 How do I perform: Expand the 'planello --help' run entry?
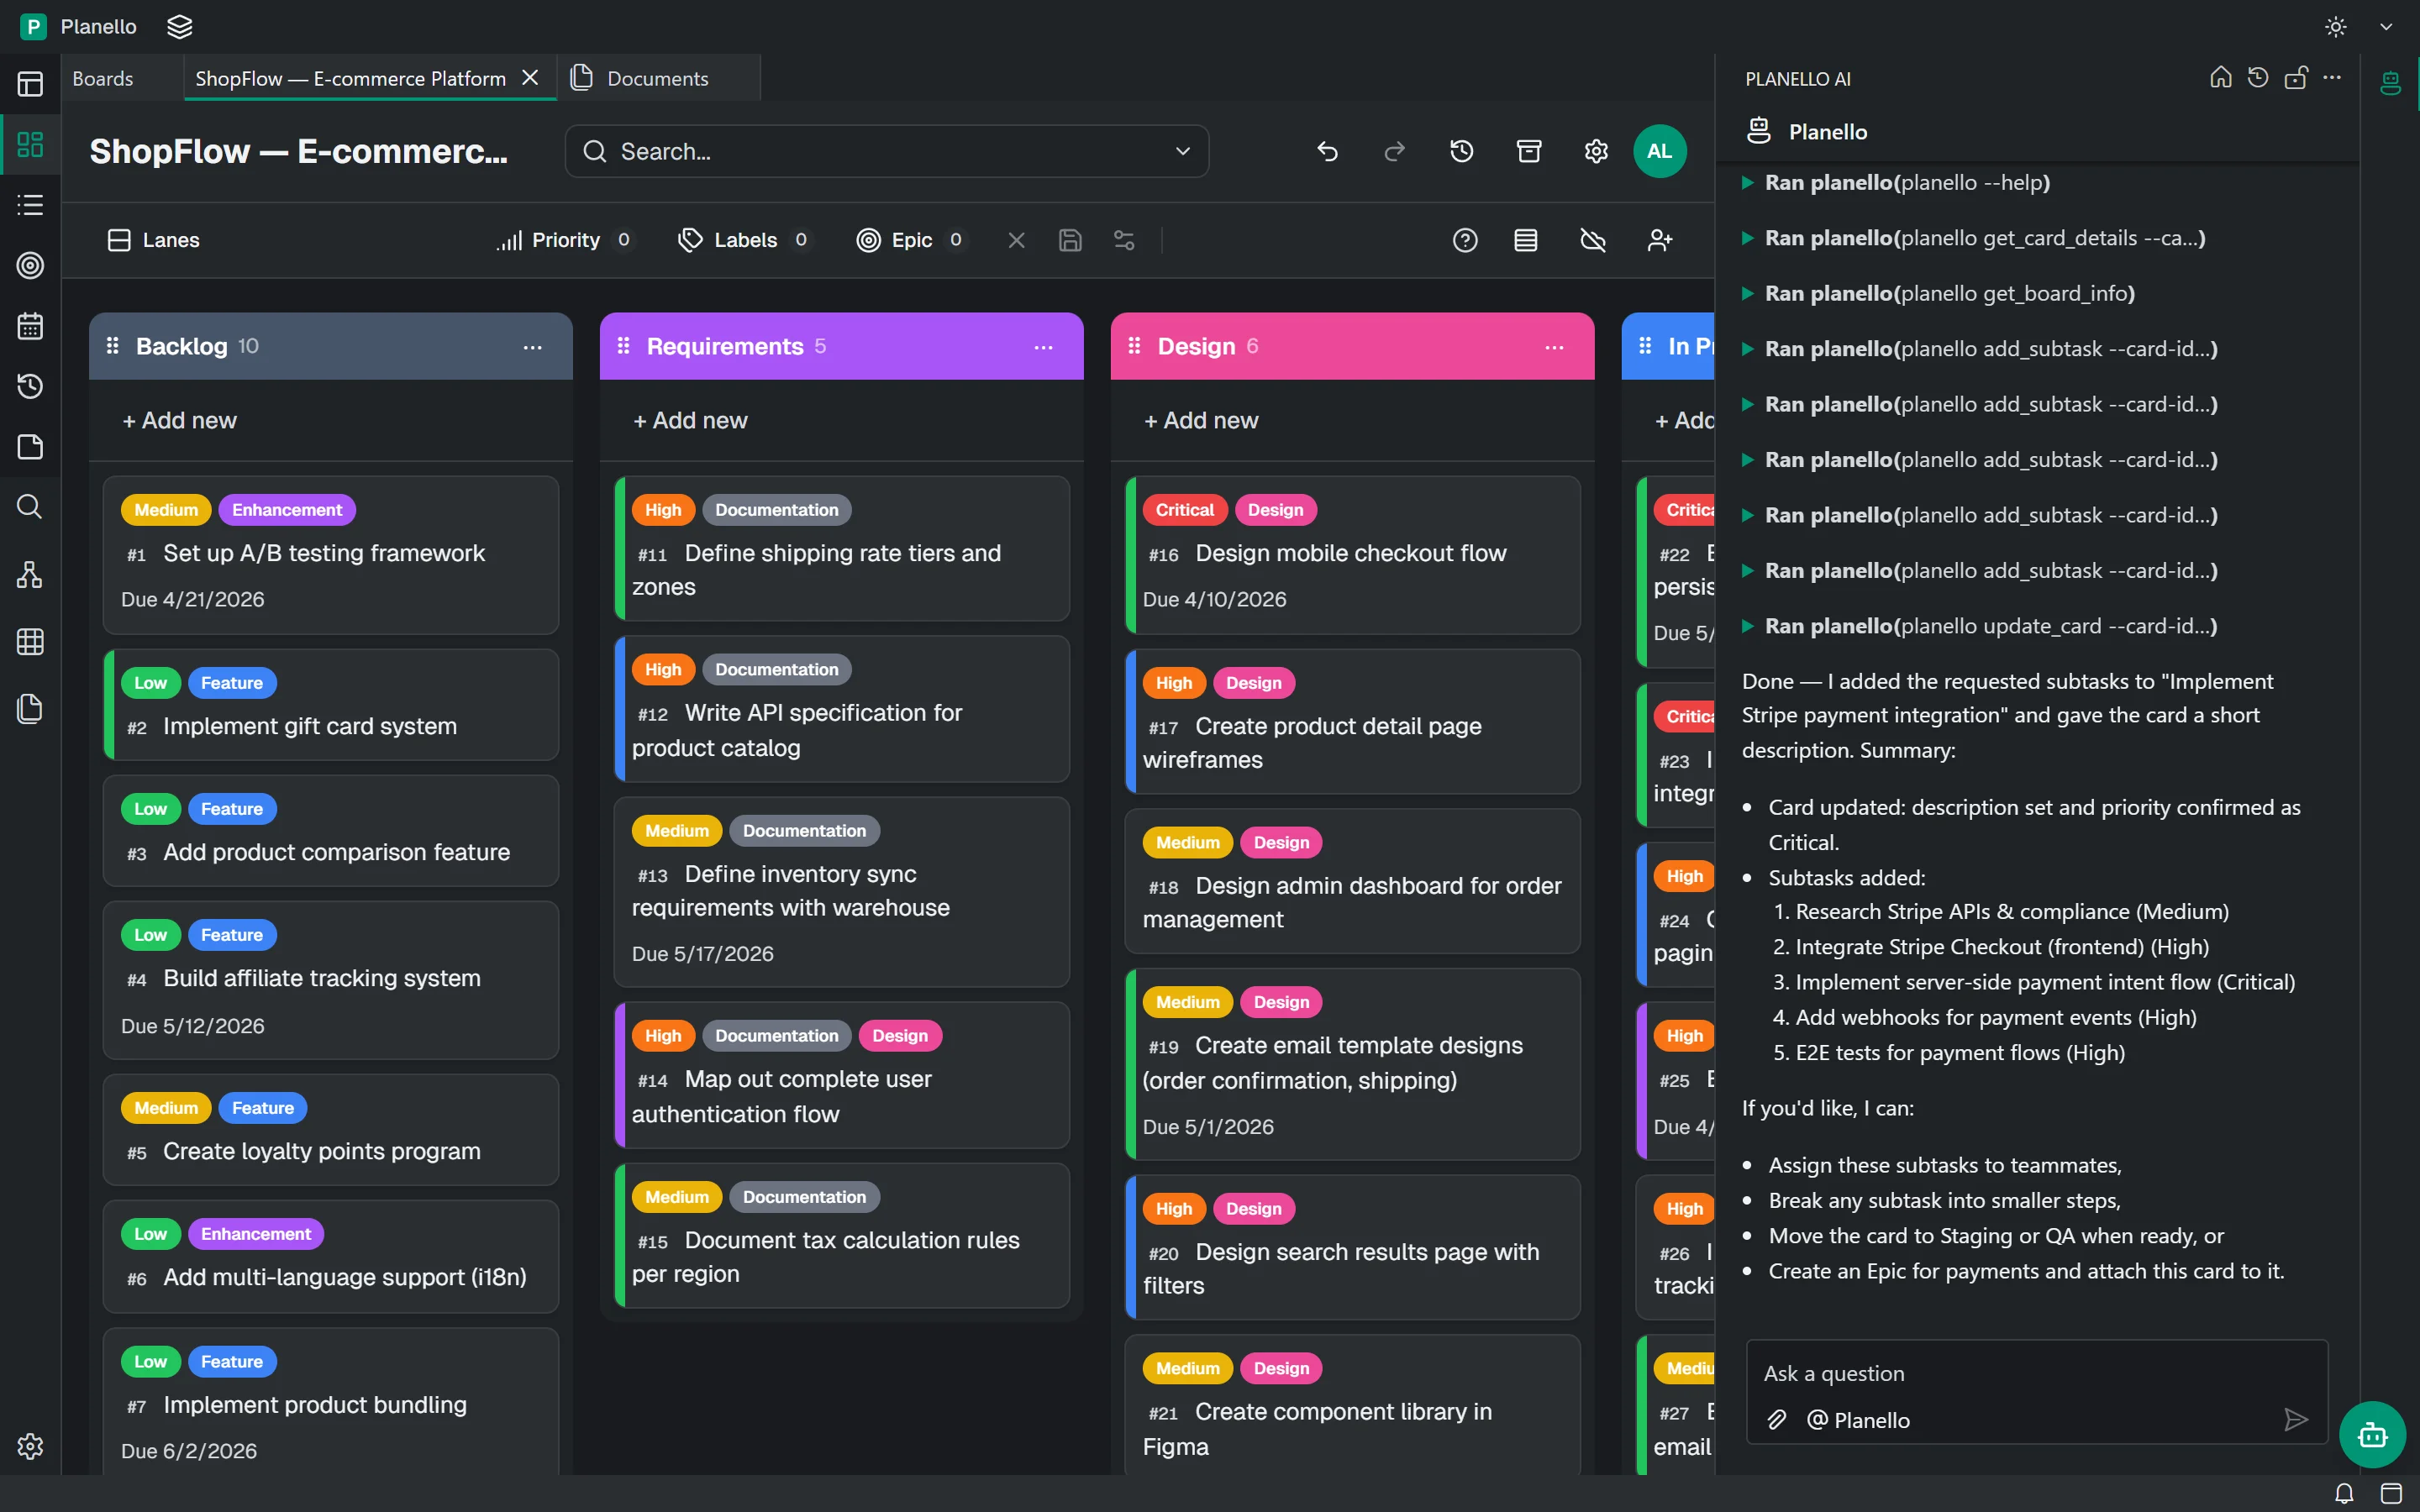coord(1895,183)
